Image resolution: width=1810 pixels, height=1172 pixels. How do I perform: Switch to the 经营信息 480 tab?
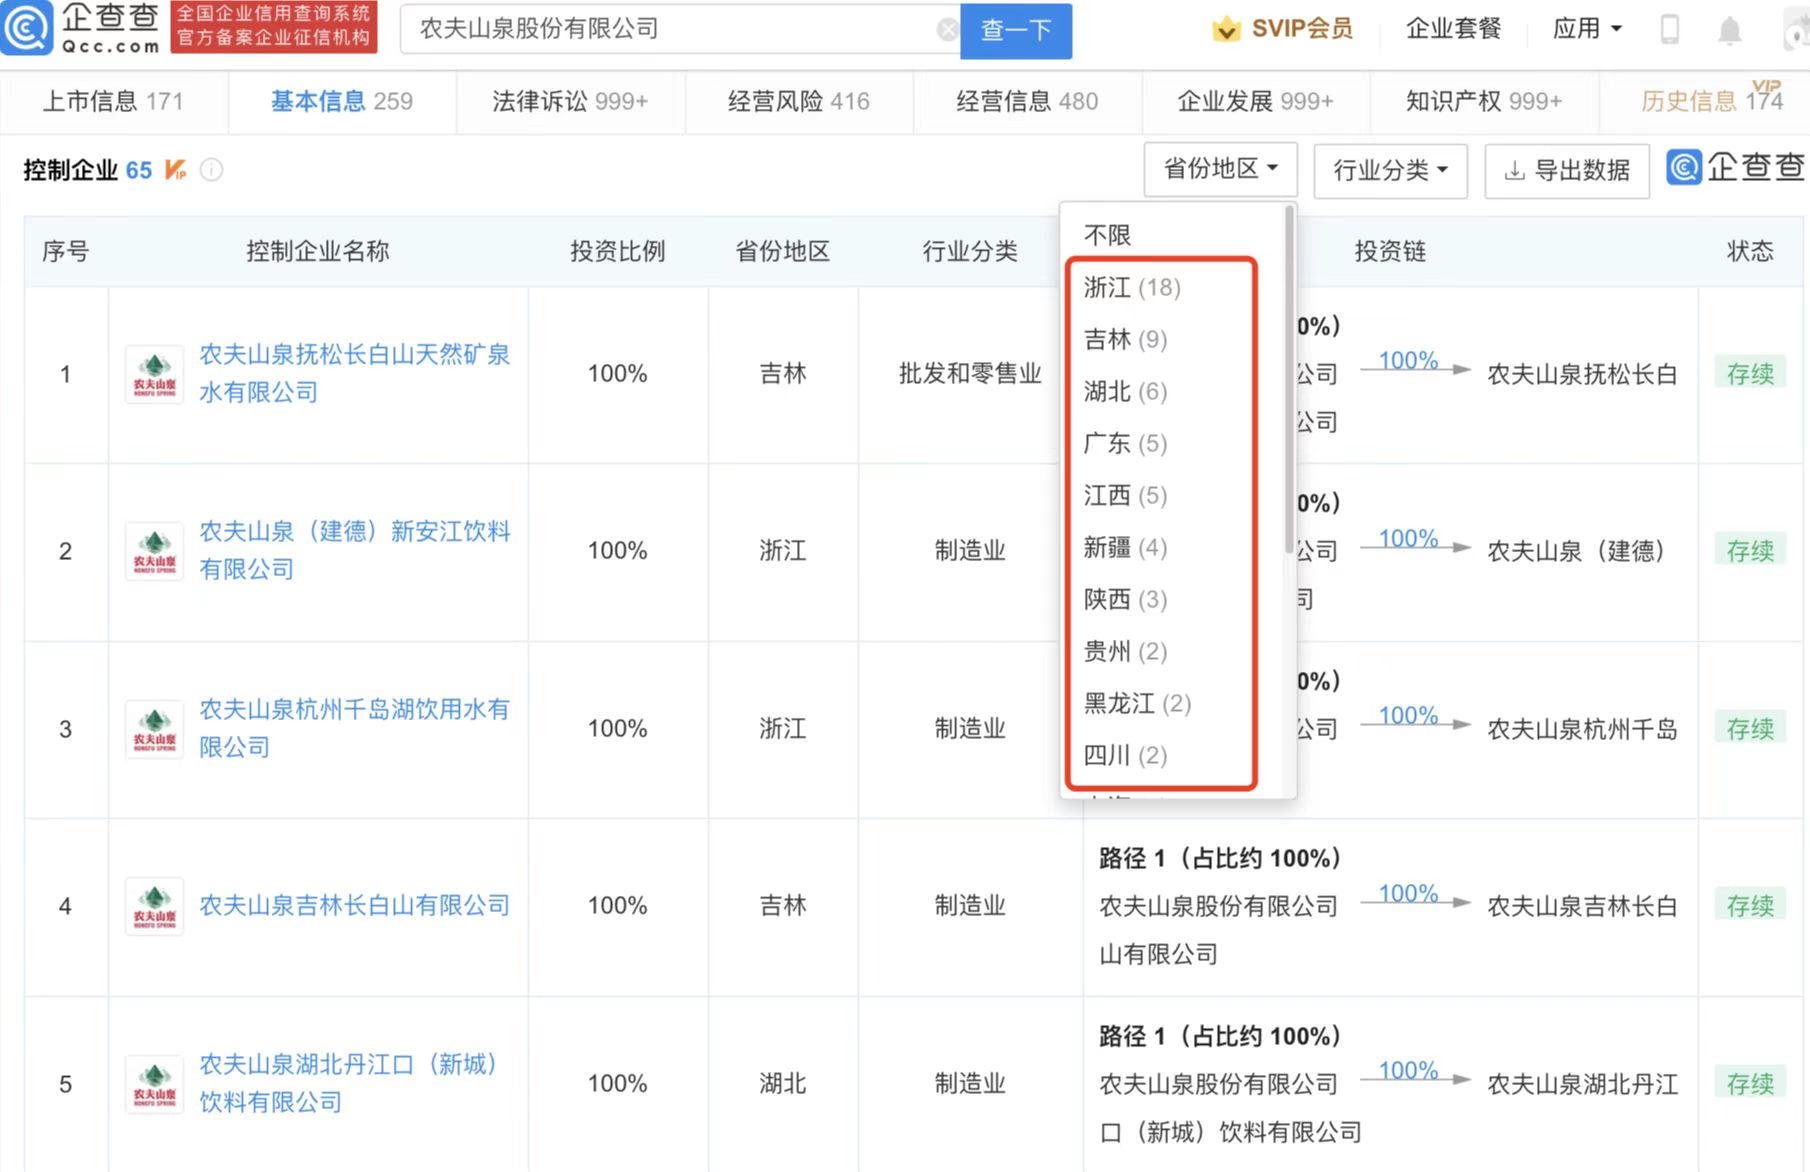coord(1027,101)
